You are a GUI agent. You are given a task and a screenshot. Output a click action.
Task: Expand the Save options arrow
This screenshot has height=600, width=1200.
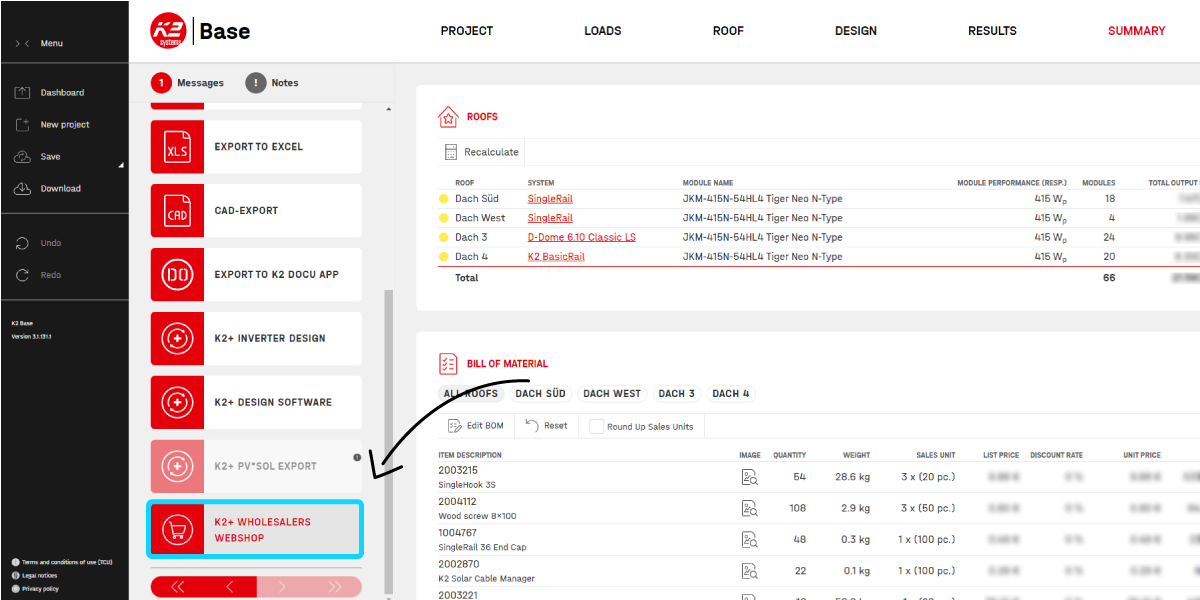pyautogui.click(x=121, y=165)
